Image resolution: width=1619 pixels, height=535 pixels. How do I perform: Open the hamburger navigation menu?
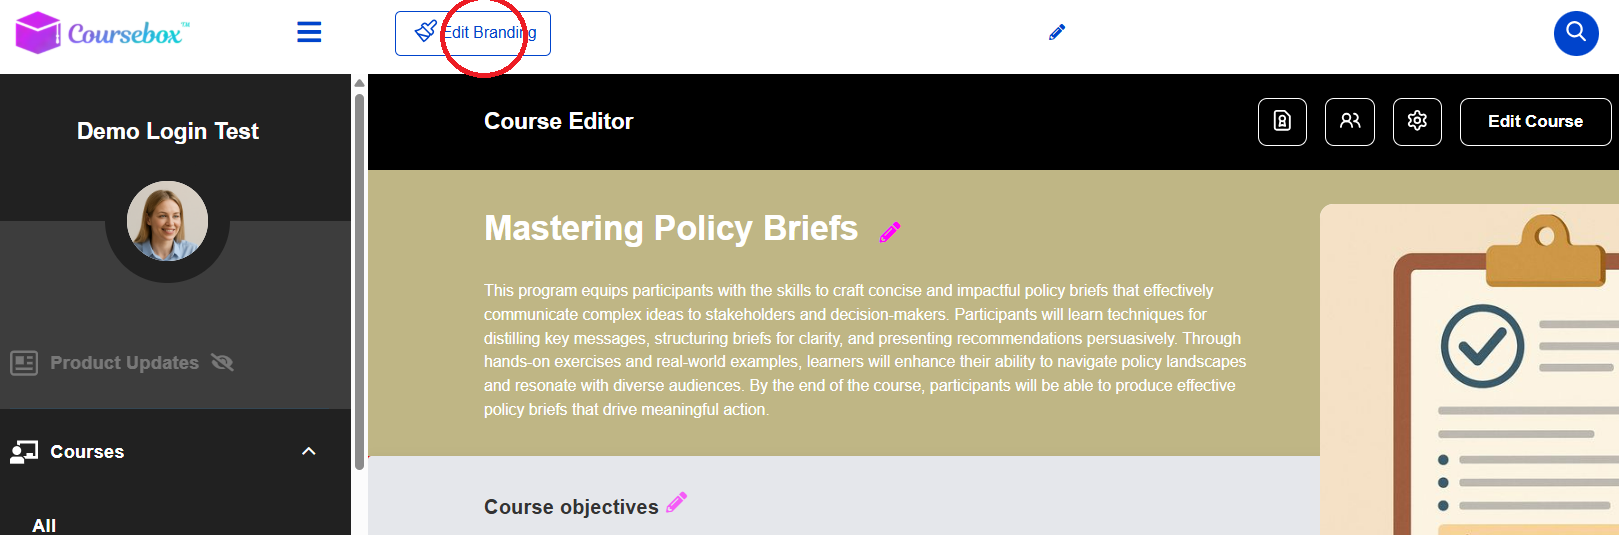pyautogui.click(x=309, y=33)
